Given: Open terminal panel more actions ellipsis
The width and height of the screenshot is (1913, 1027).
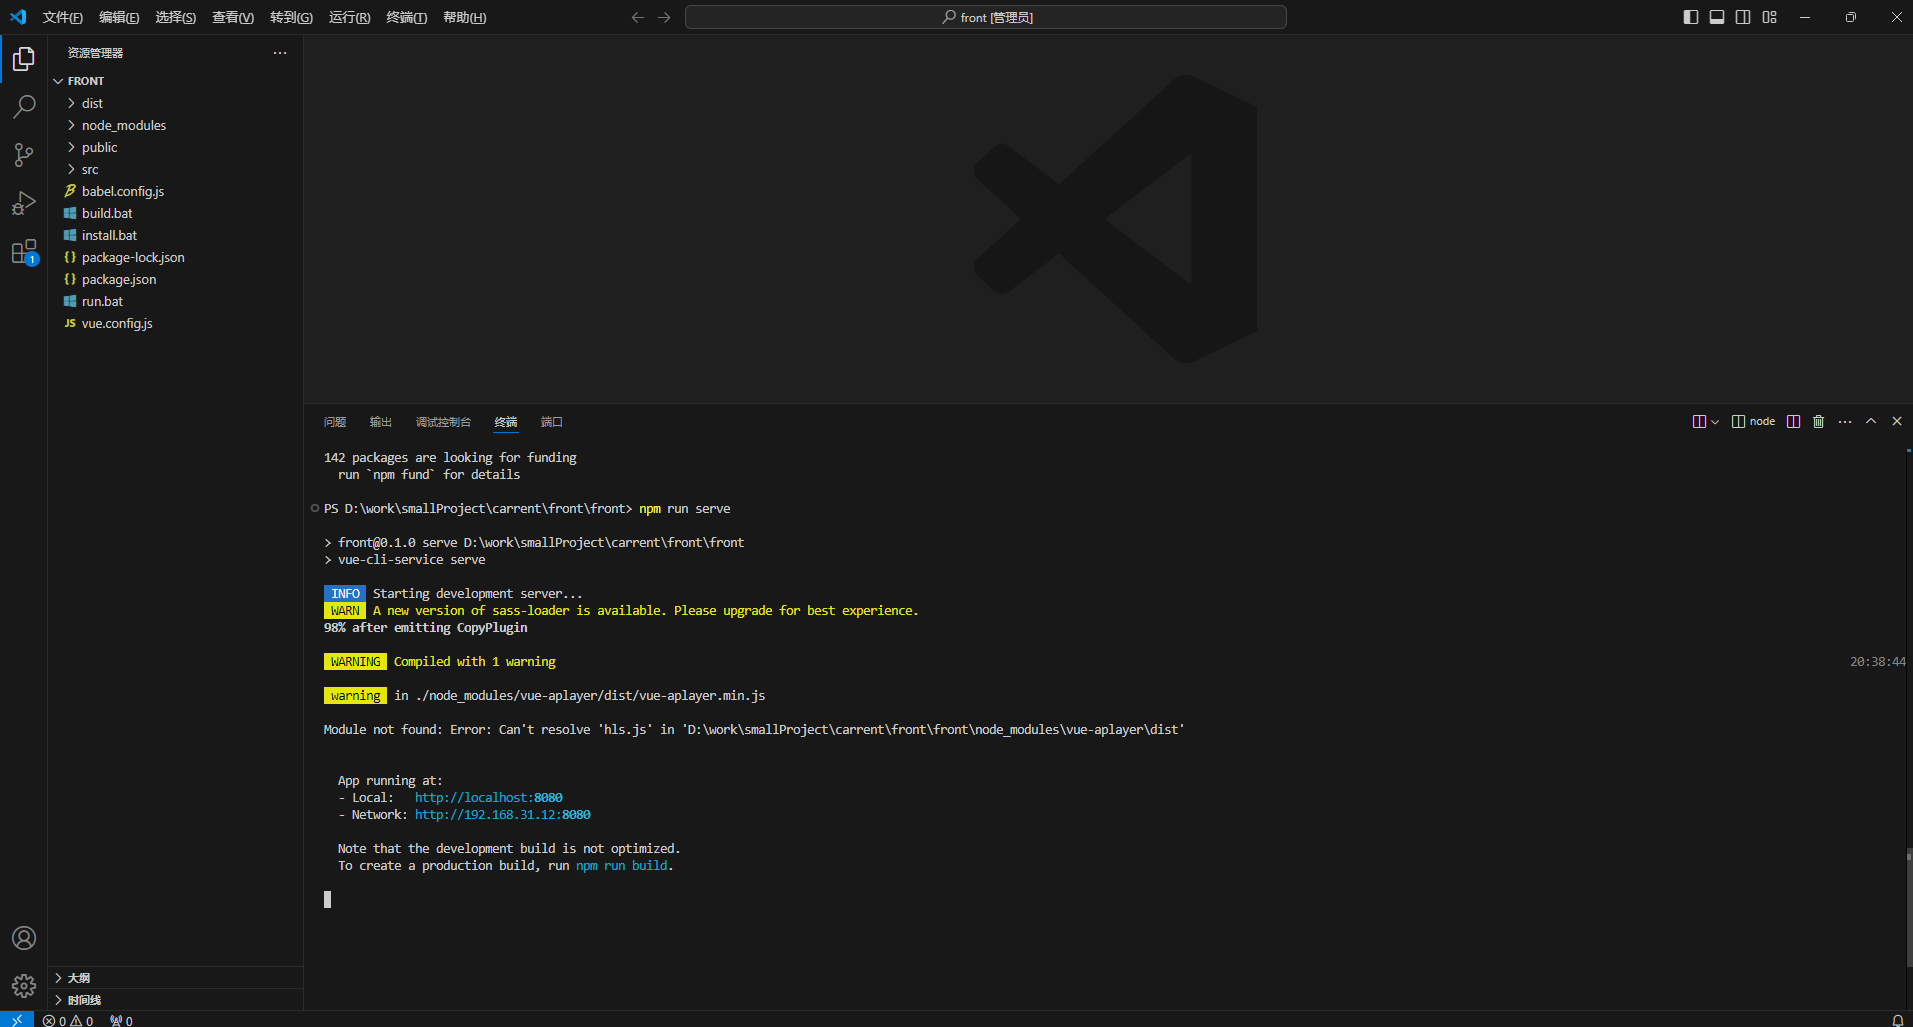Looking at the screenshot, I should pyautogui.click(x=1845, y=421).
